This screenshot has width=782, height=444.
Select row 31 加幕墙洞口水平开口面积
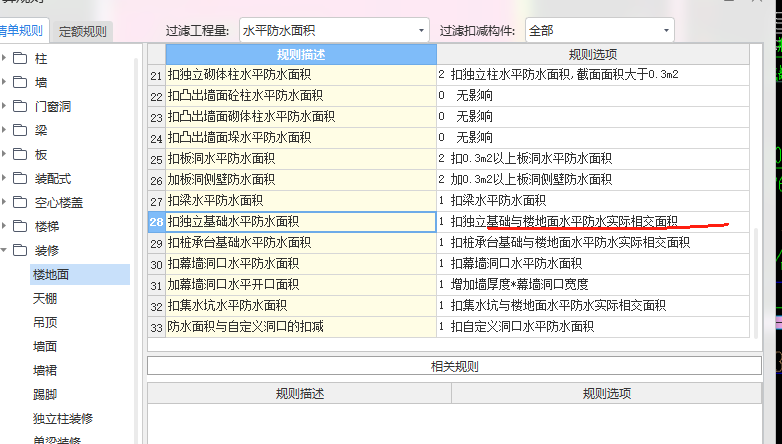click(x=301, y=284)
